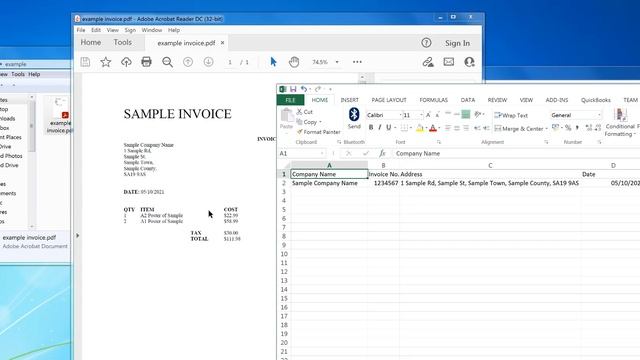Open the Alignment dialog launcher in Excel

coord(546,142)
